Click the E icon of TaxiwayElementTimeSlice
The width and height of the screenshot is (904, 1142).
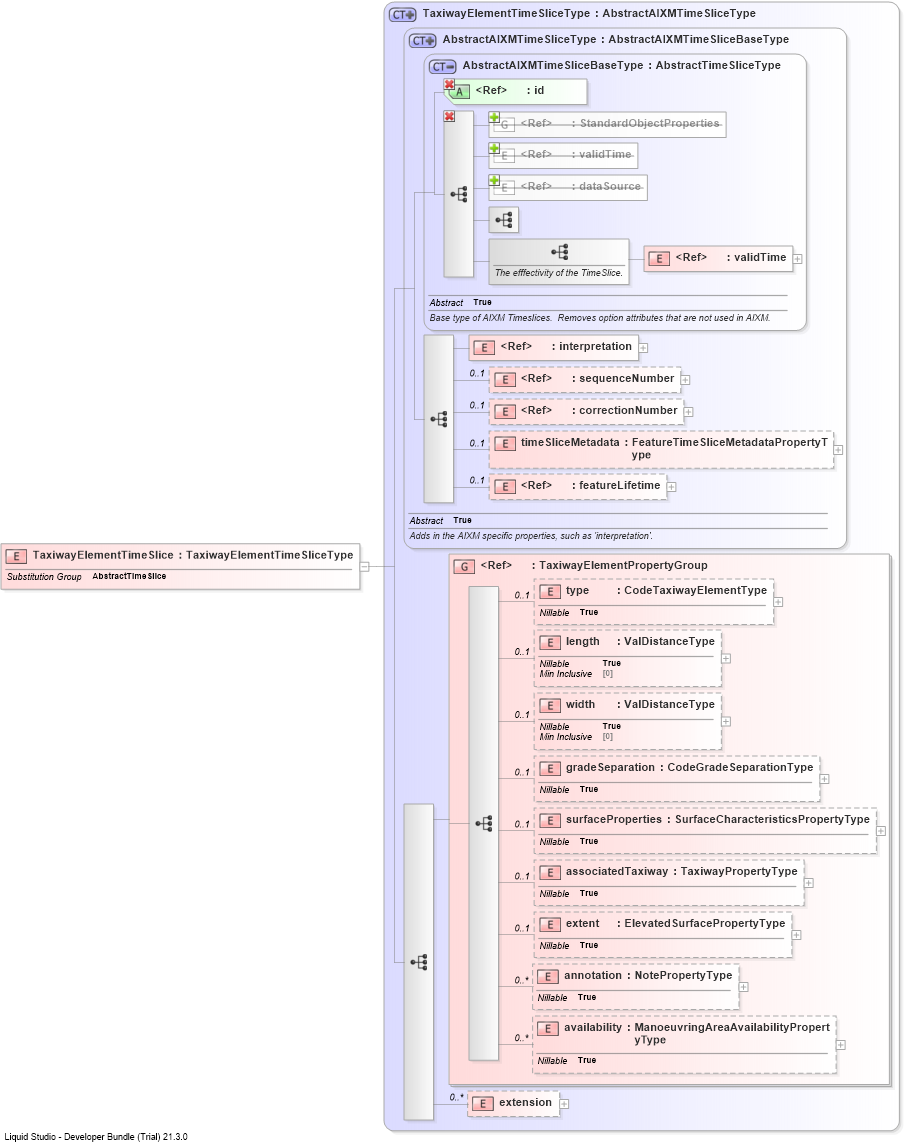click(x=16, y=556)
